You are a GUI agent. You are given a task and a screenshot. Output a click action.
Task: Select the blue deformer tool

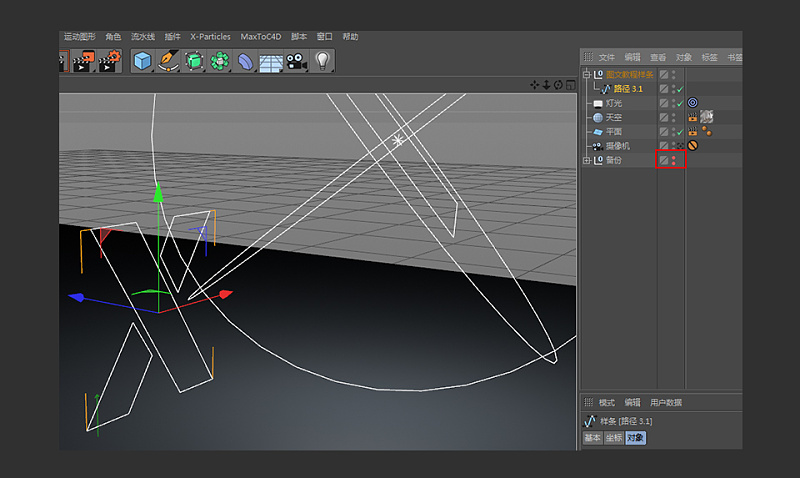(x=245, y=62)
